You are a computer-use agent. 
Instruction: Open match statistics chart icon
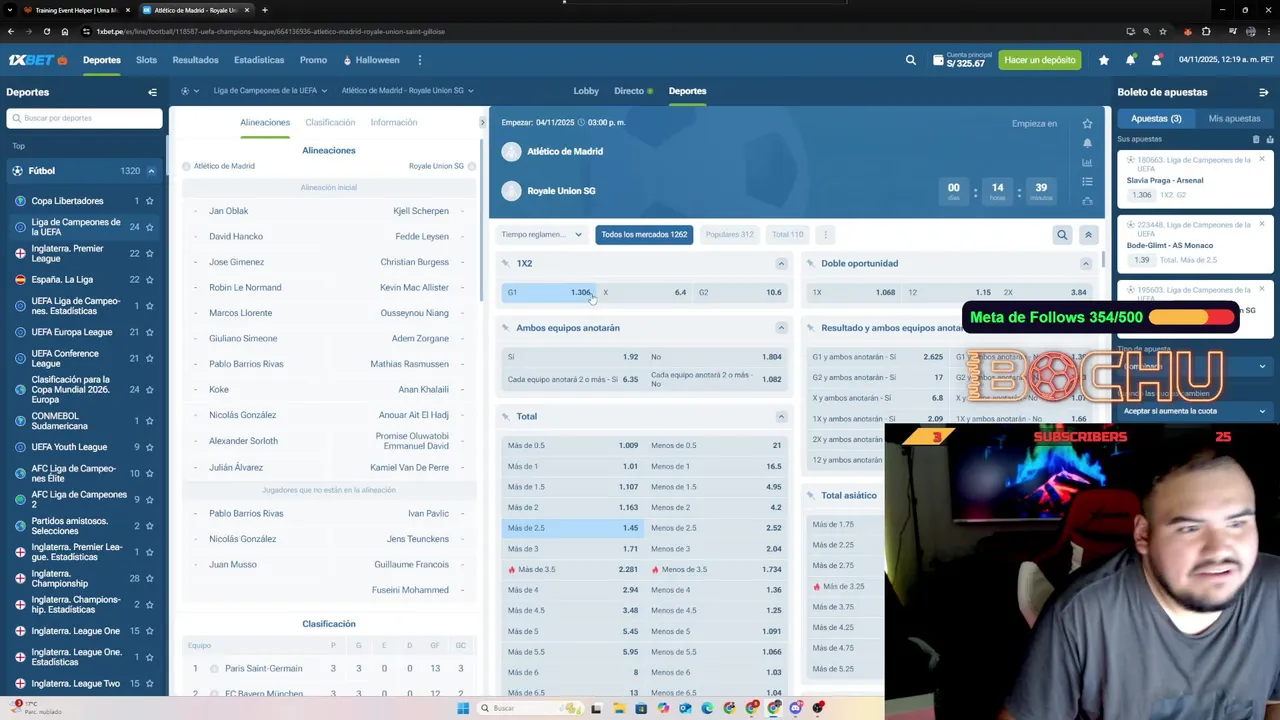pos(1087,162)
